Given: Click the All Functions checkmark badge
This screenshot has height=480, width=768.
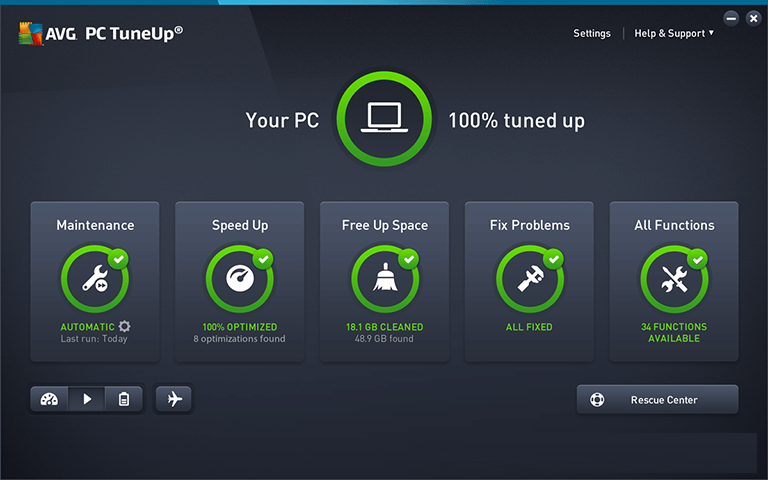Looking at the screenshot, I should (698, 259).
